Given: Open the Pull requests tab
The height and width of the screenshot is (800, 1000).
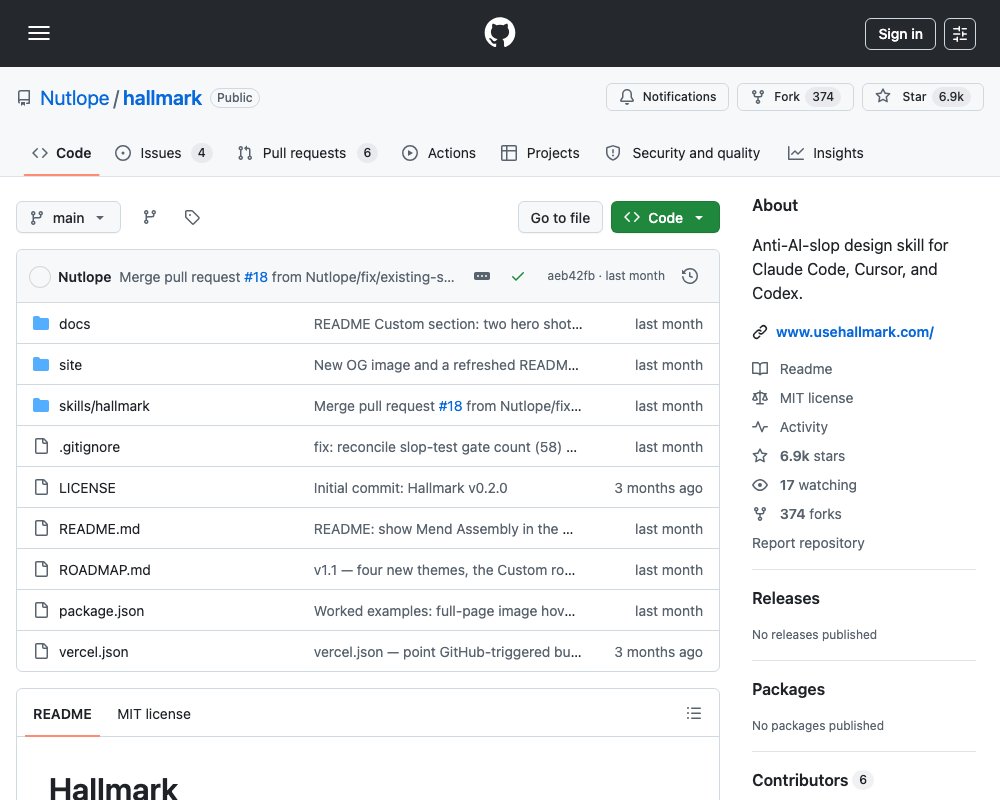Looking at the screenshot, I should pyautogui.click(x=307, y=153).
